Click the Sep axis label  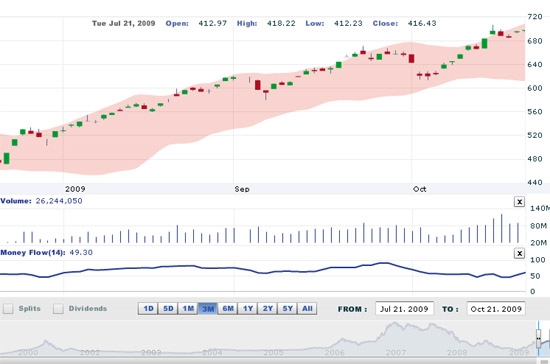point(242,189)
